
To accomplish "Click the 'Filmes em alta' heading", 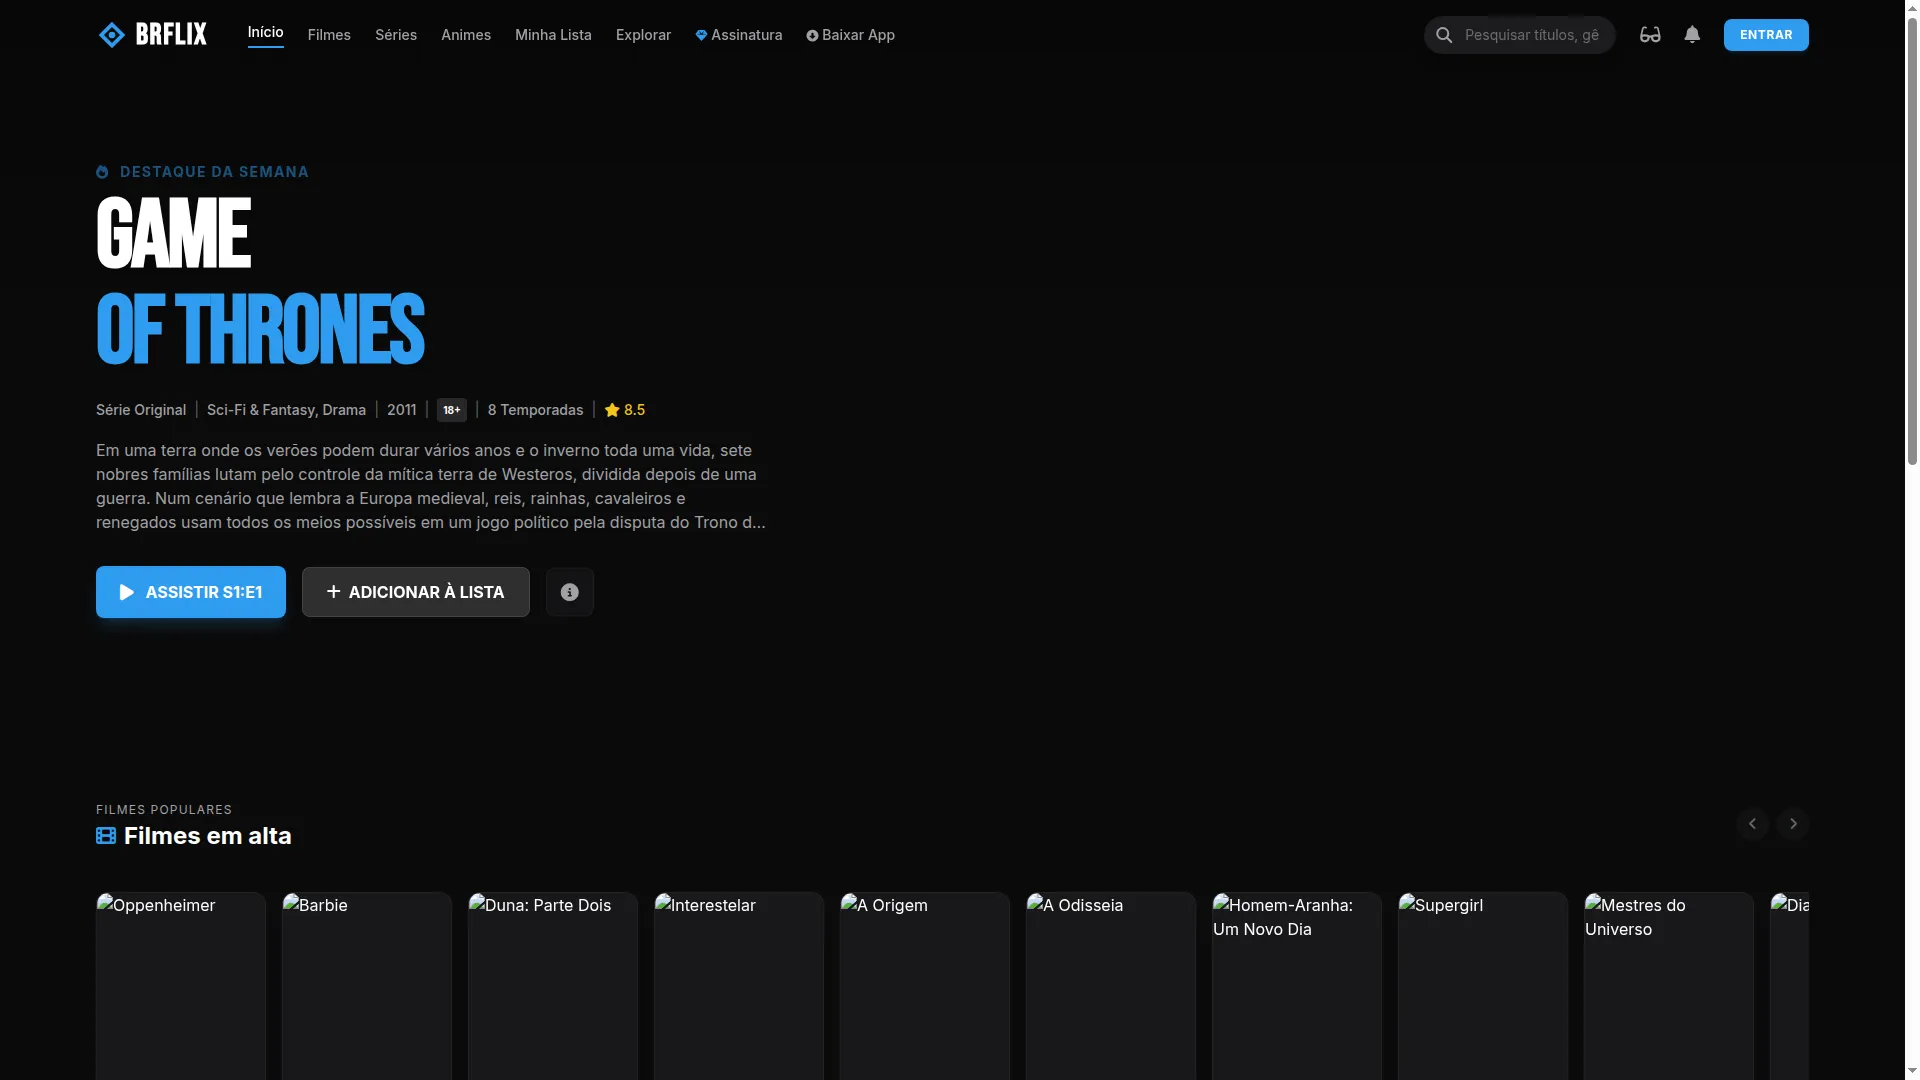I will click(208, 836).
